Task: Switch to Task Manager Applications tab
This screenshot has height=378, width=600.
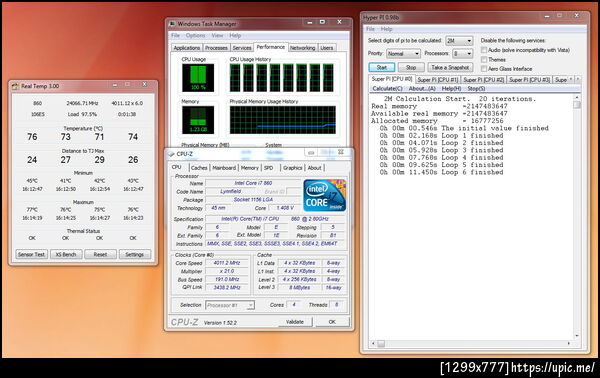Action: click(186, 48)
